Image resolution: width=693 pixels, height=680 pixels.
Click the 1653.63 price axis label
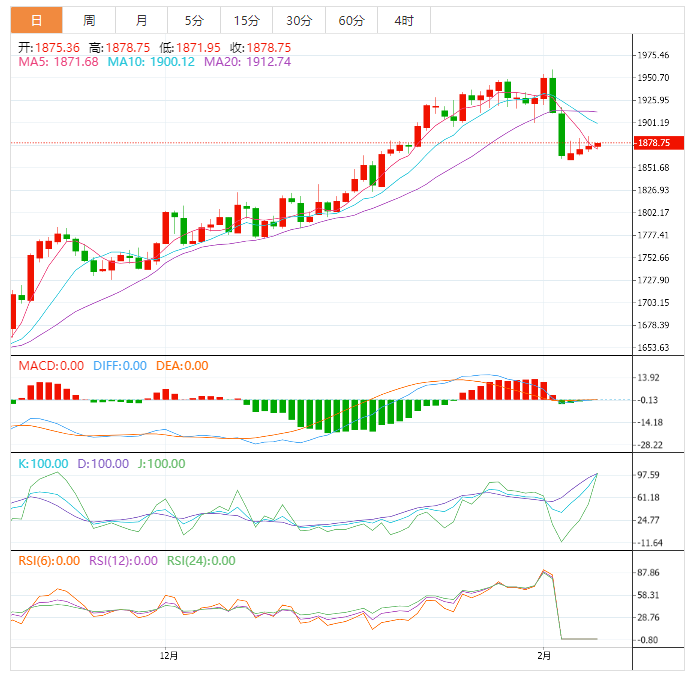click(653, 348)
